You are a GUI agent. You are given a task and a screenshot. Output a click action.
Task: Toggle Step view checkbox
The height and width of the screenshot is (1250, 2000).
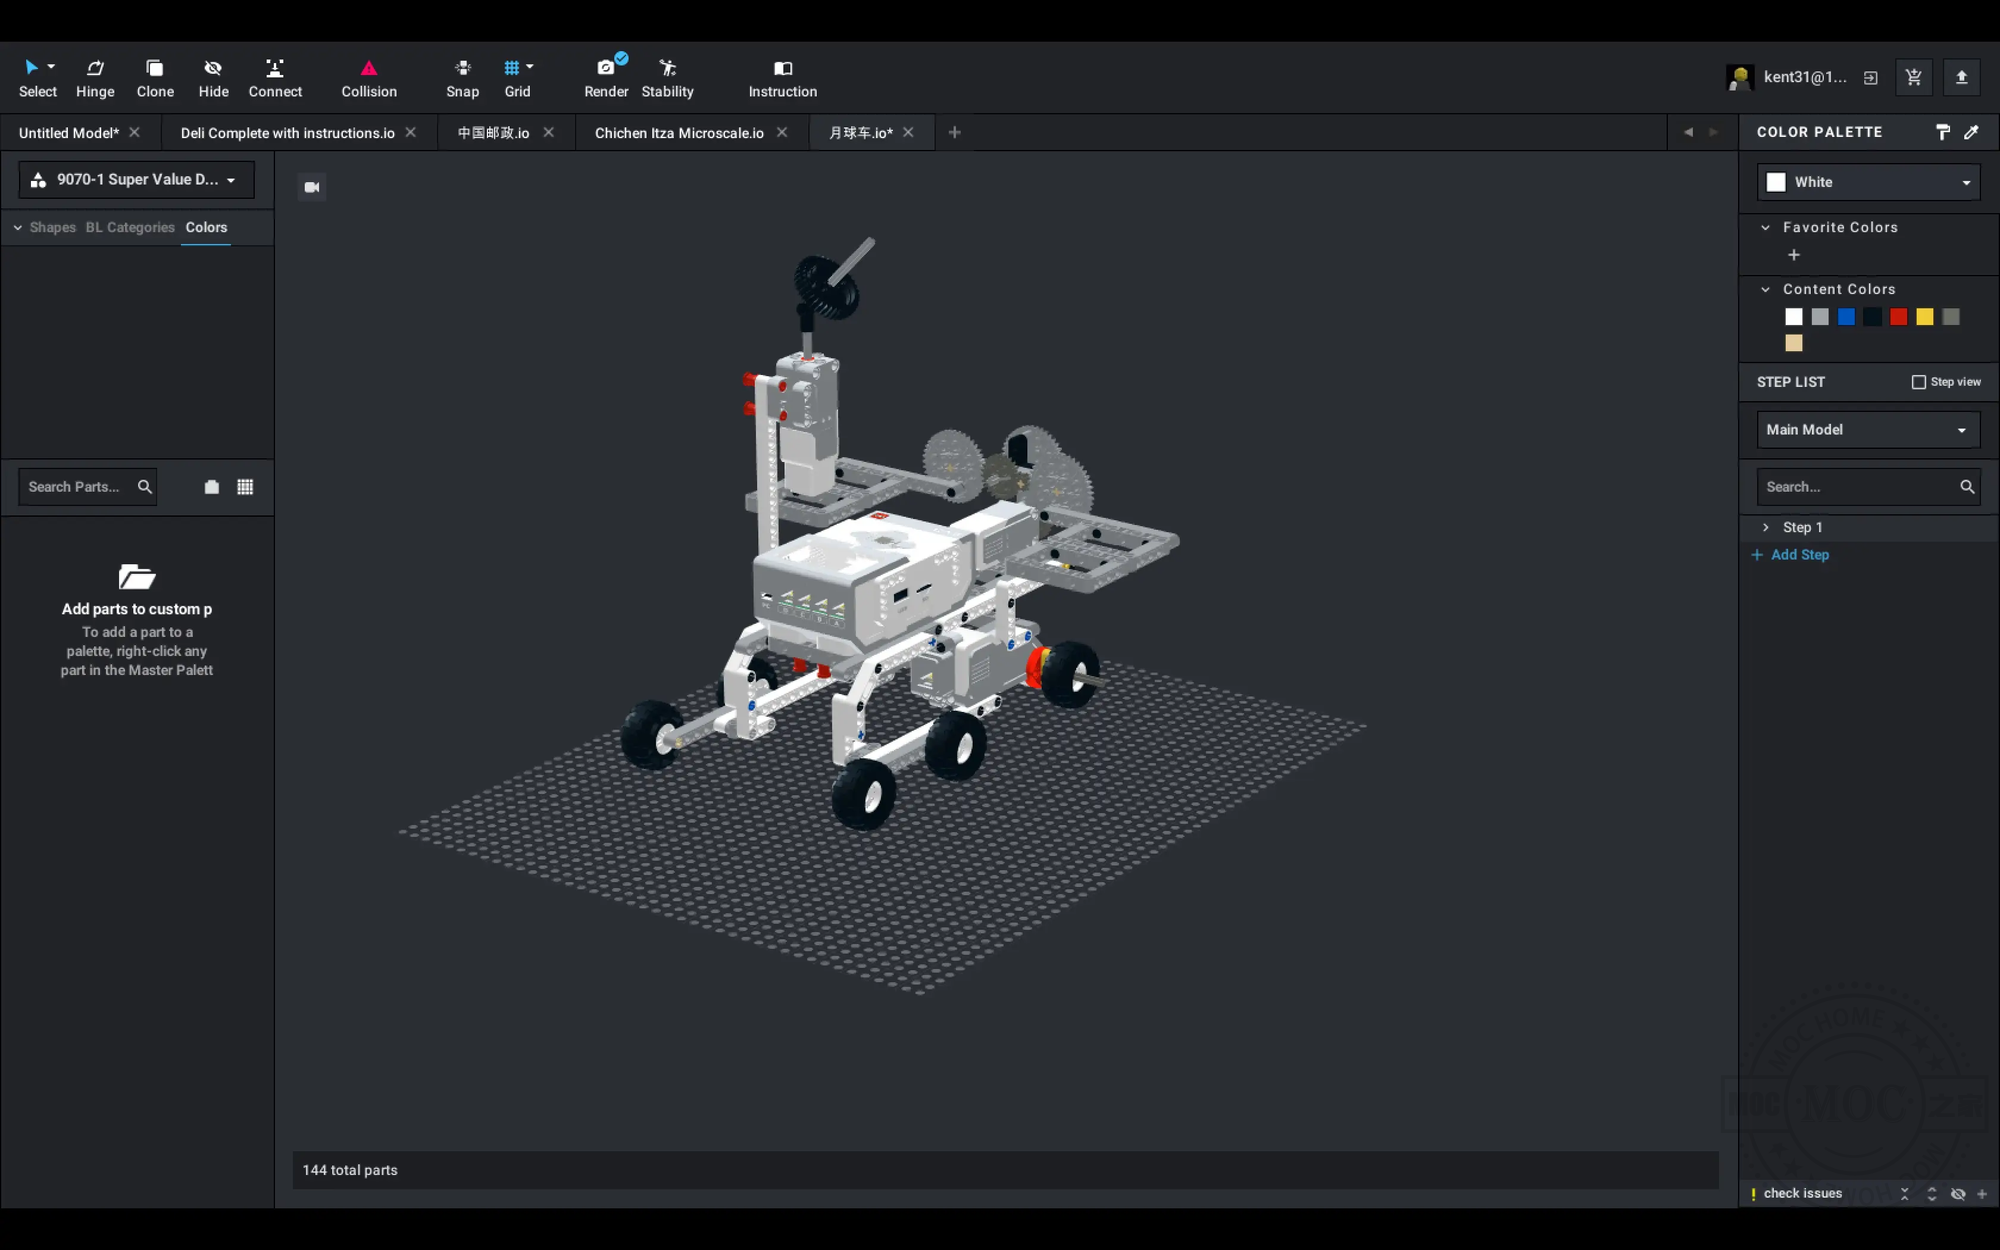pos(1921,380)
